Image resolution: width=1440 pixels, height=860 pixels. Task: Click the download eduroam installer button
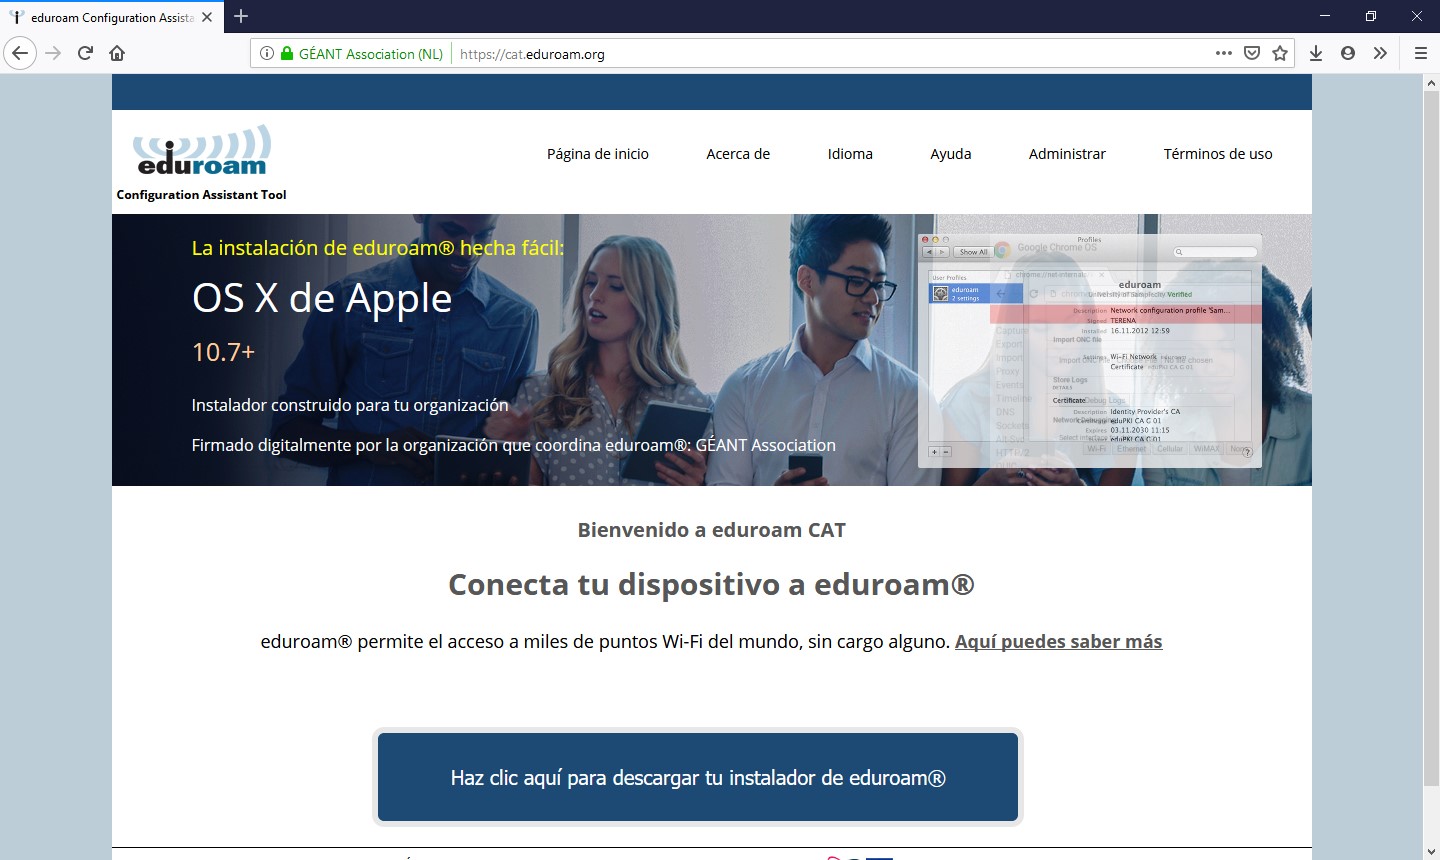pos(698,777)
